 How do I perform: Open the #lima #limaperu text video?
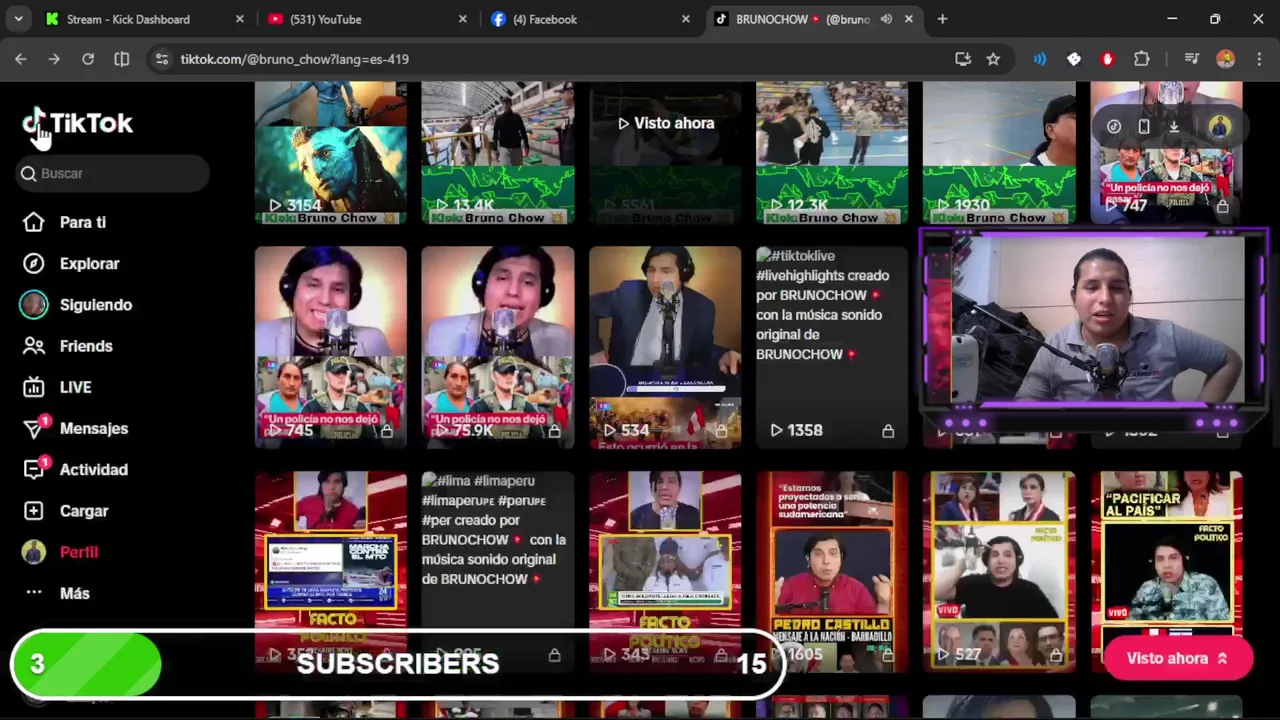tap(498, 572)
